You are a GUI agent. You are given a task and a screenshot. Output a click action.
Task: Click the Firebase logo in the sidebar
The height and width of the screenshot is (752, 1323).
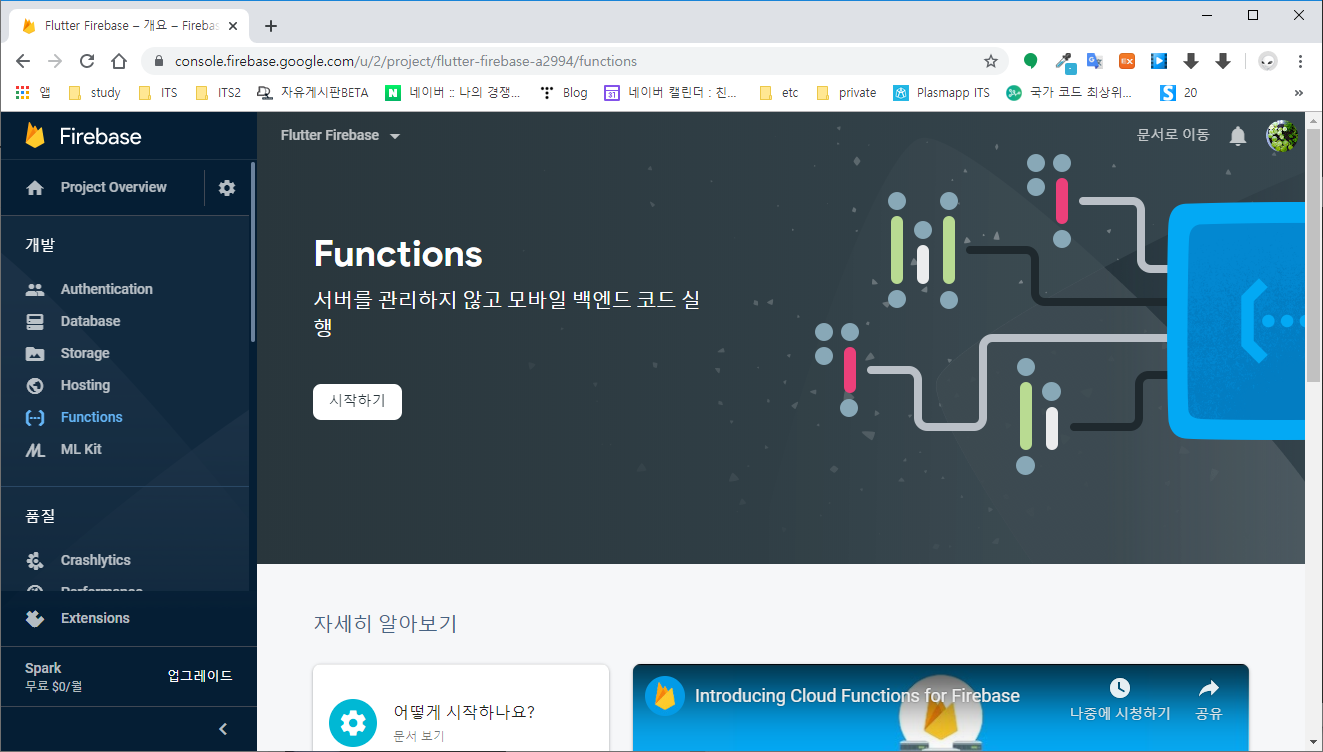pos(83,136)
